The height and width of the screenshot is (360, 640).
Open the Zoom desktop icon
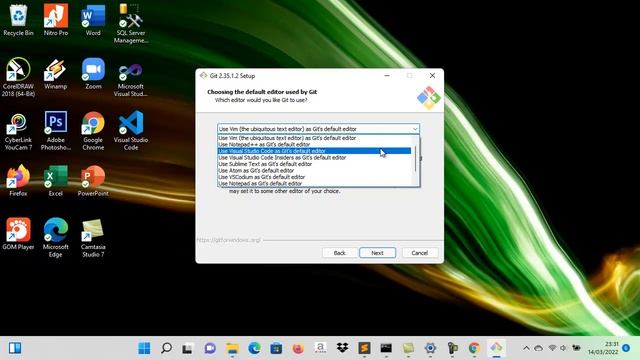pos(93,74)
